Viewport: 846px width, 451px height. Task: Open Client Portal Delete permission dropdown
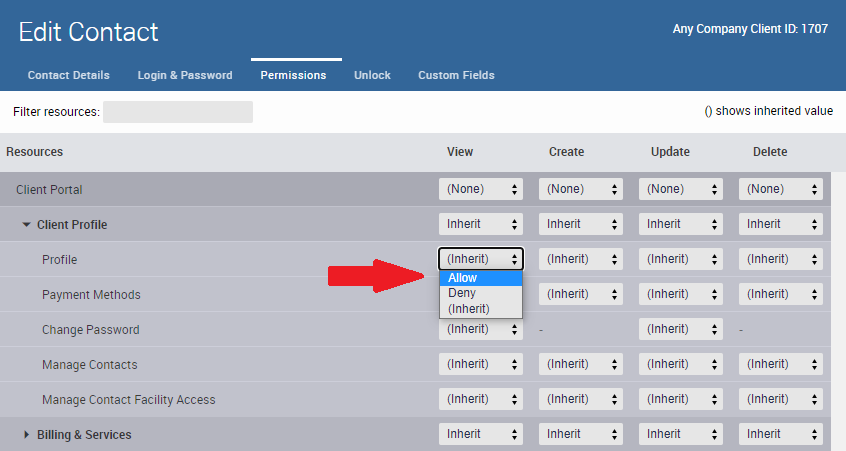point(781,189)
